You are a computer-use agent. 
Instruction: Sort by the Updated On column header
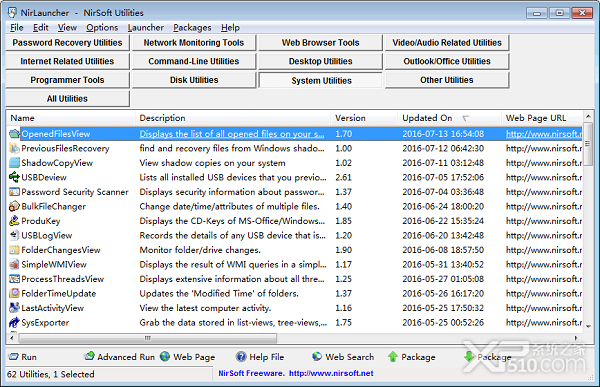(450, 118)
